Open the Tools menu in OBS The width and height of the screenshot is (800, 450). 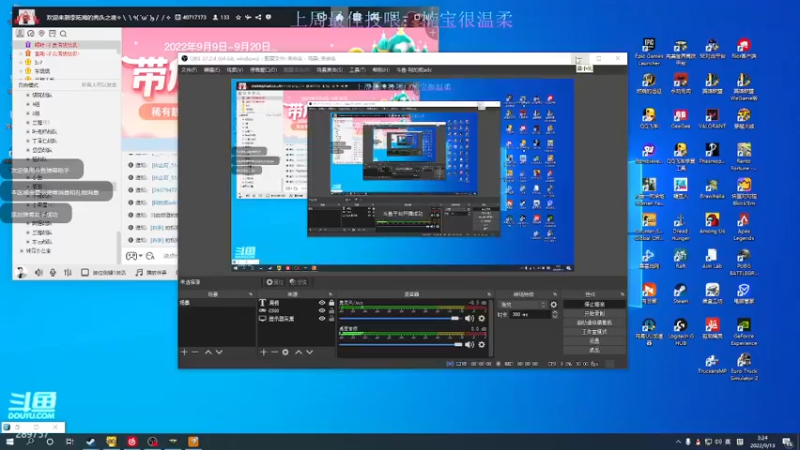(357, 70)
